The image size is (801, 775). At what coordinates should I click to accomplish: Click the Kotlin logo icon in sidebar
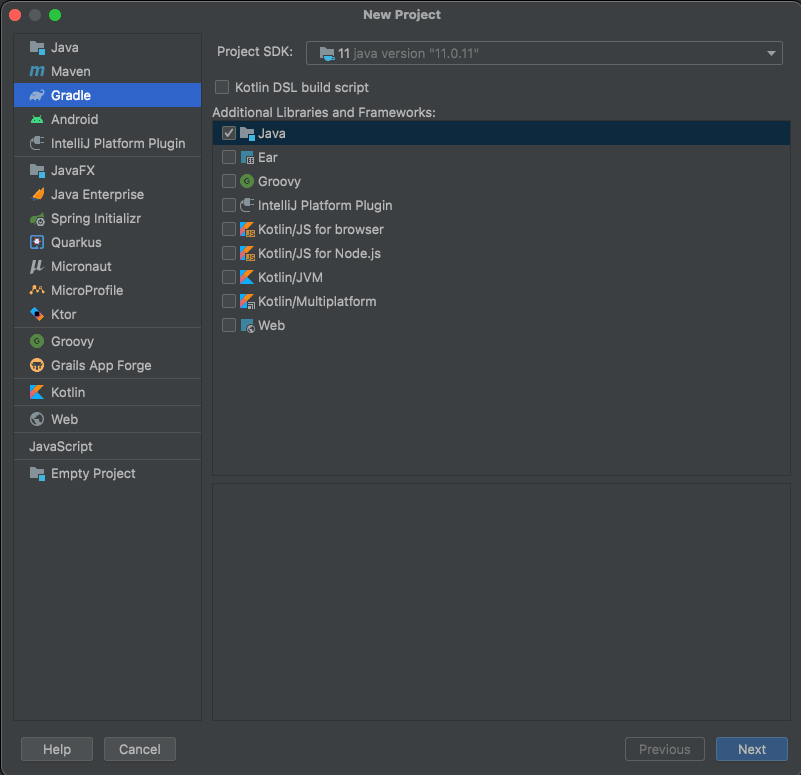(x=37, y=392)
